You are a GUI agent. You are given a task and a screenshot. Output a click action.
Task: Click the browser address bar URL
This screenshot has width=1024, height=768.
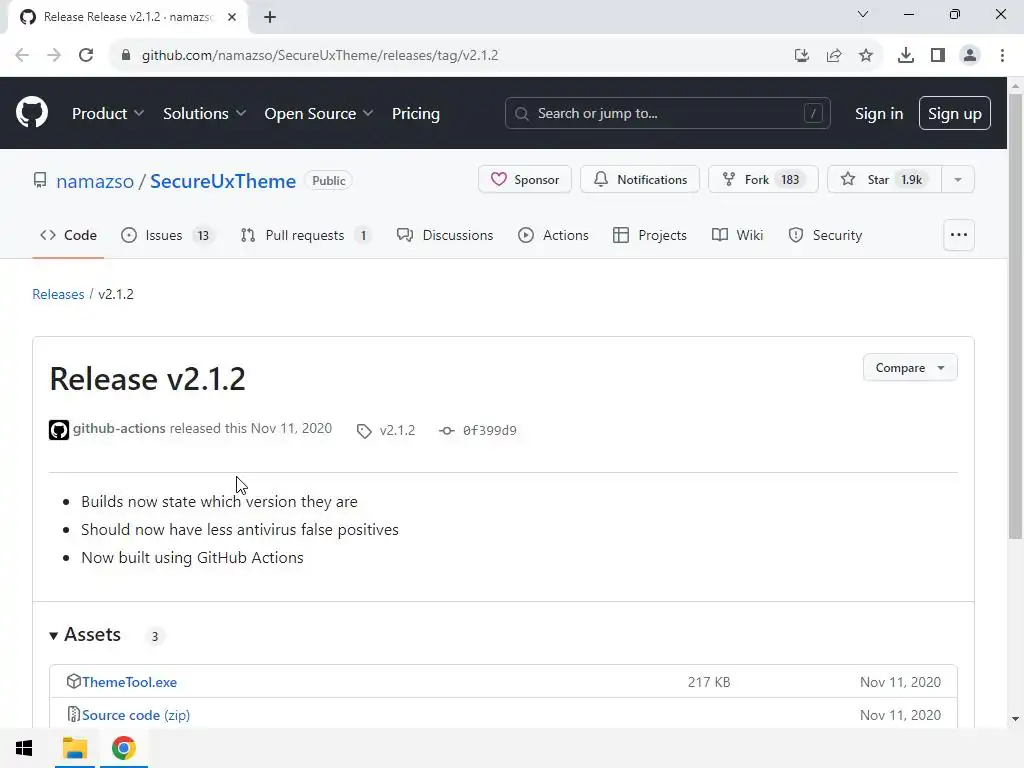pos(320,56)
